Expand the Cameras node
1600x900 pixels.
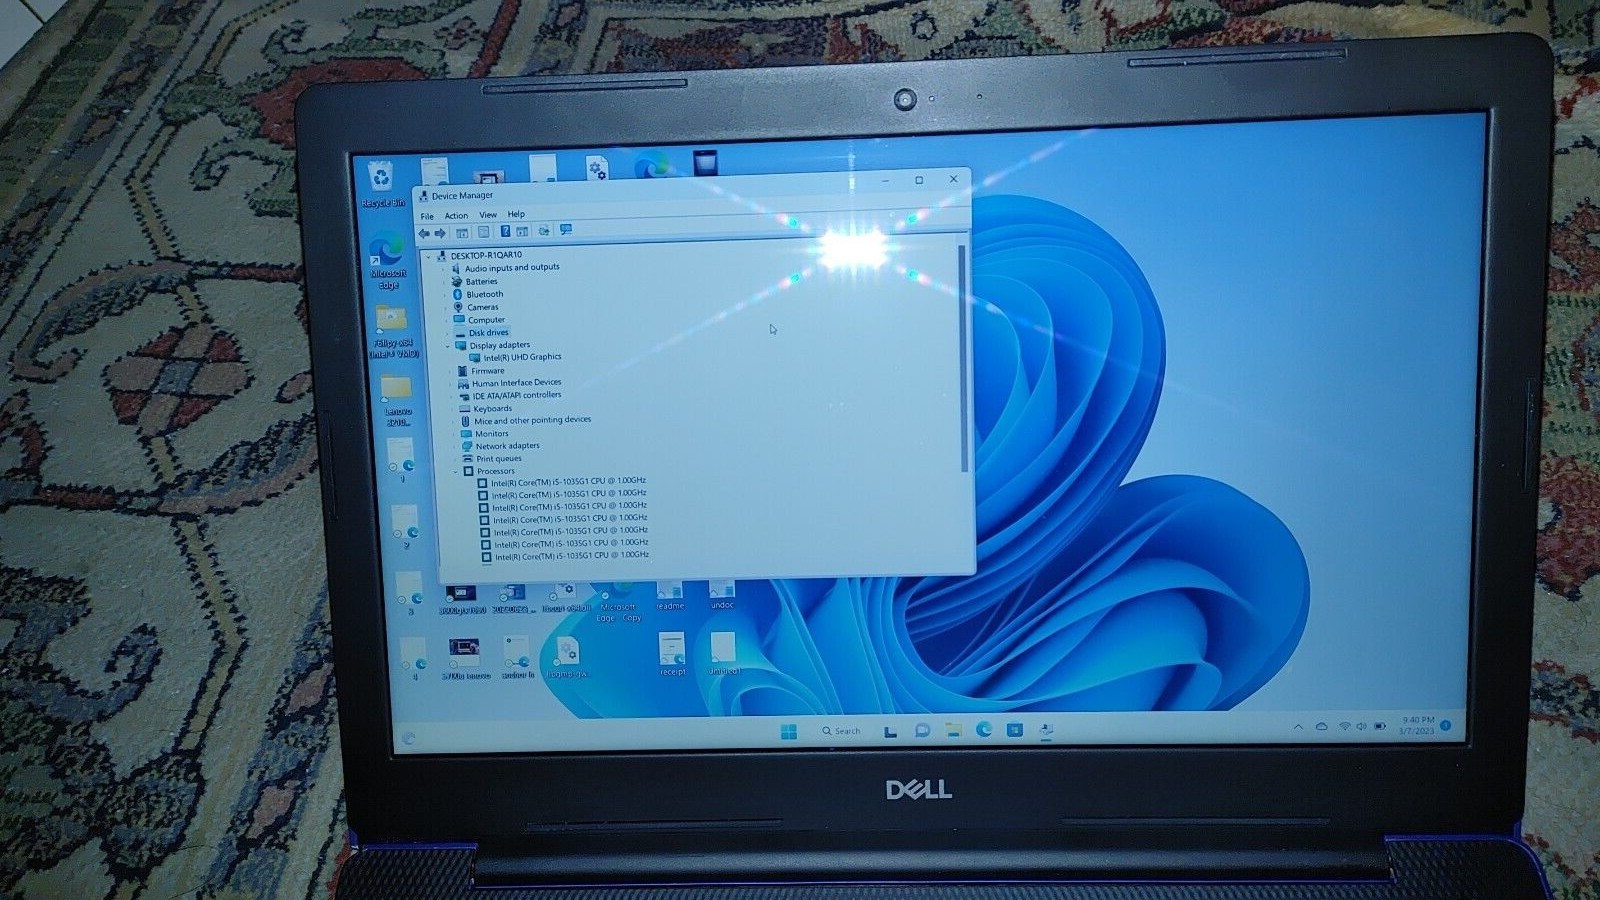pyautogui.click(x=447, y=309)
